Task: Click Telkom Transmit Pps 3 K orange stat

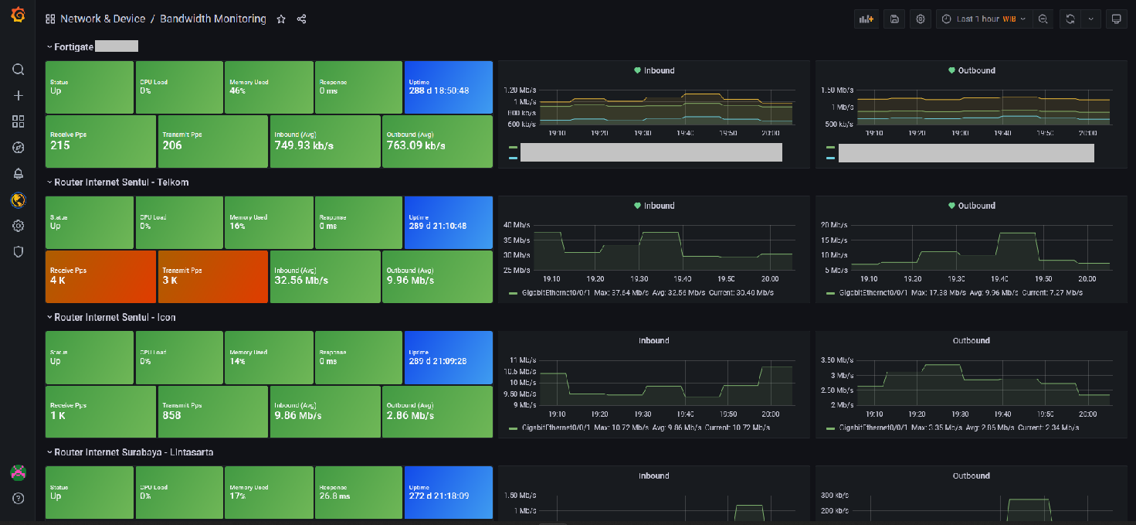Action: 212,277
